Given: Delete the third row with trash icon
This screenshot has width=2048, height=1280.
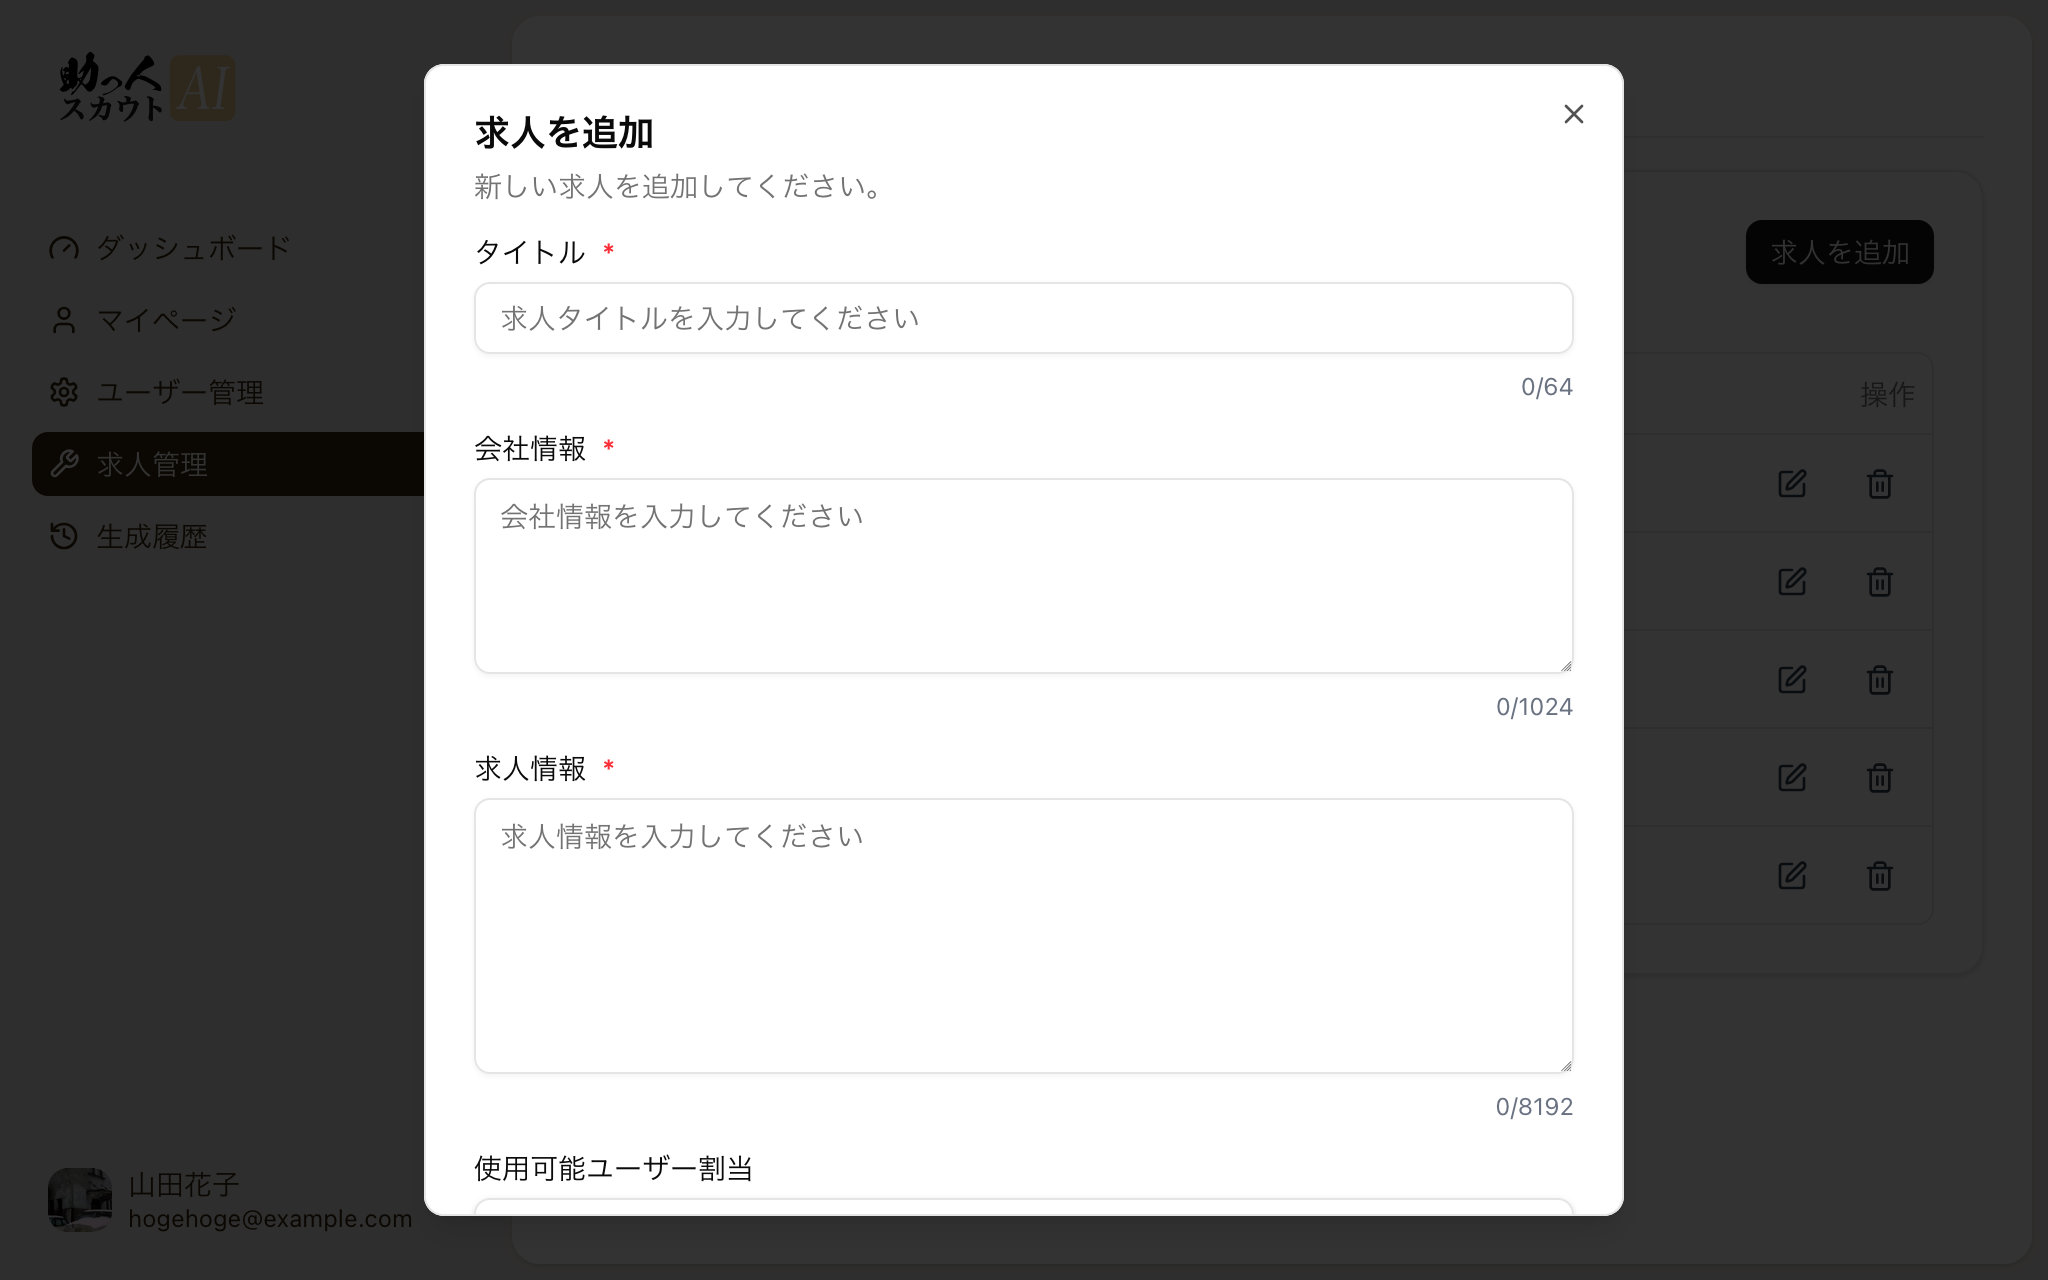Looking at the screenshot, I should click(x=1879, y=680).
